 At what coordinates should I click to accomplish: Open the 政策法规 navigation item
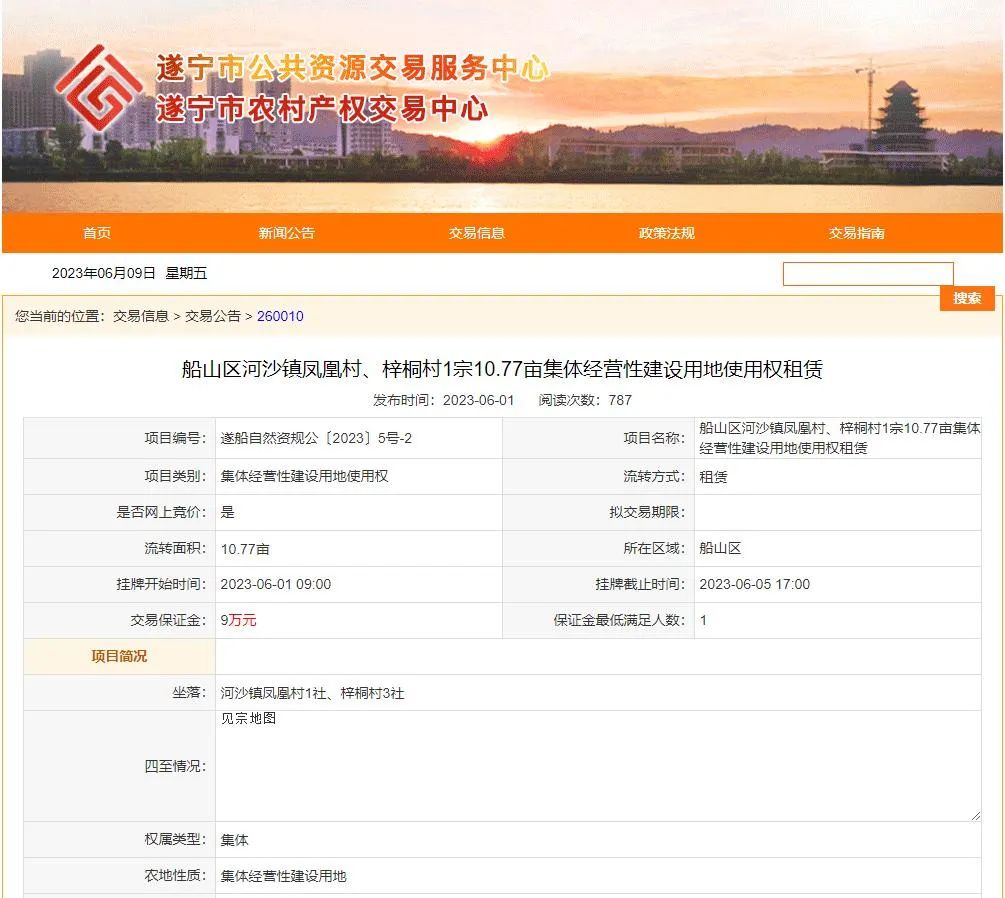click(666, 233)
